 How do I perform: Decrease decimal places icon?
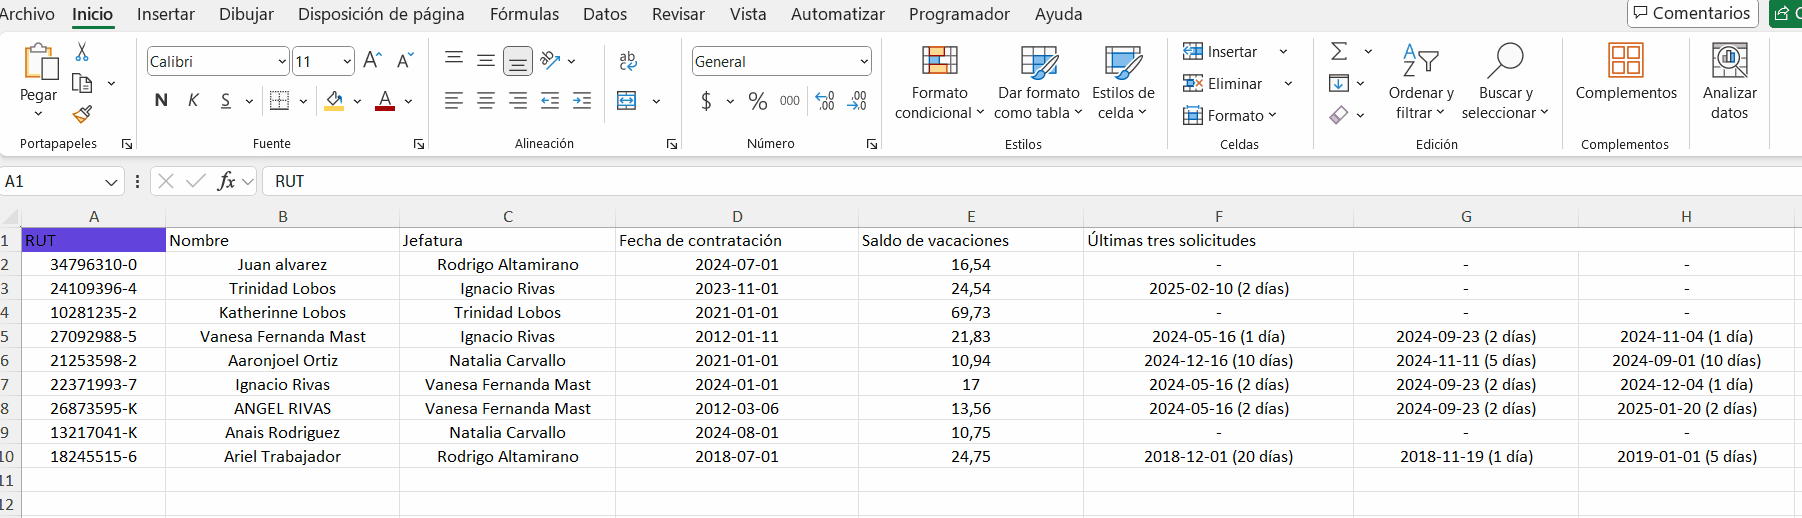pos(857,101)
